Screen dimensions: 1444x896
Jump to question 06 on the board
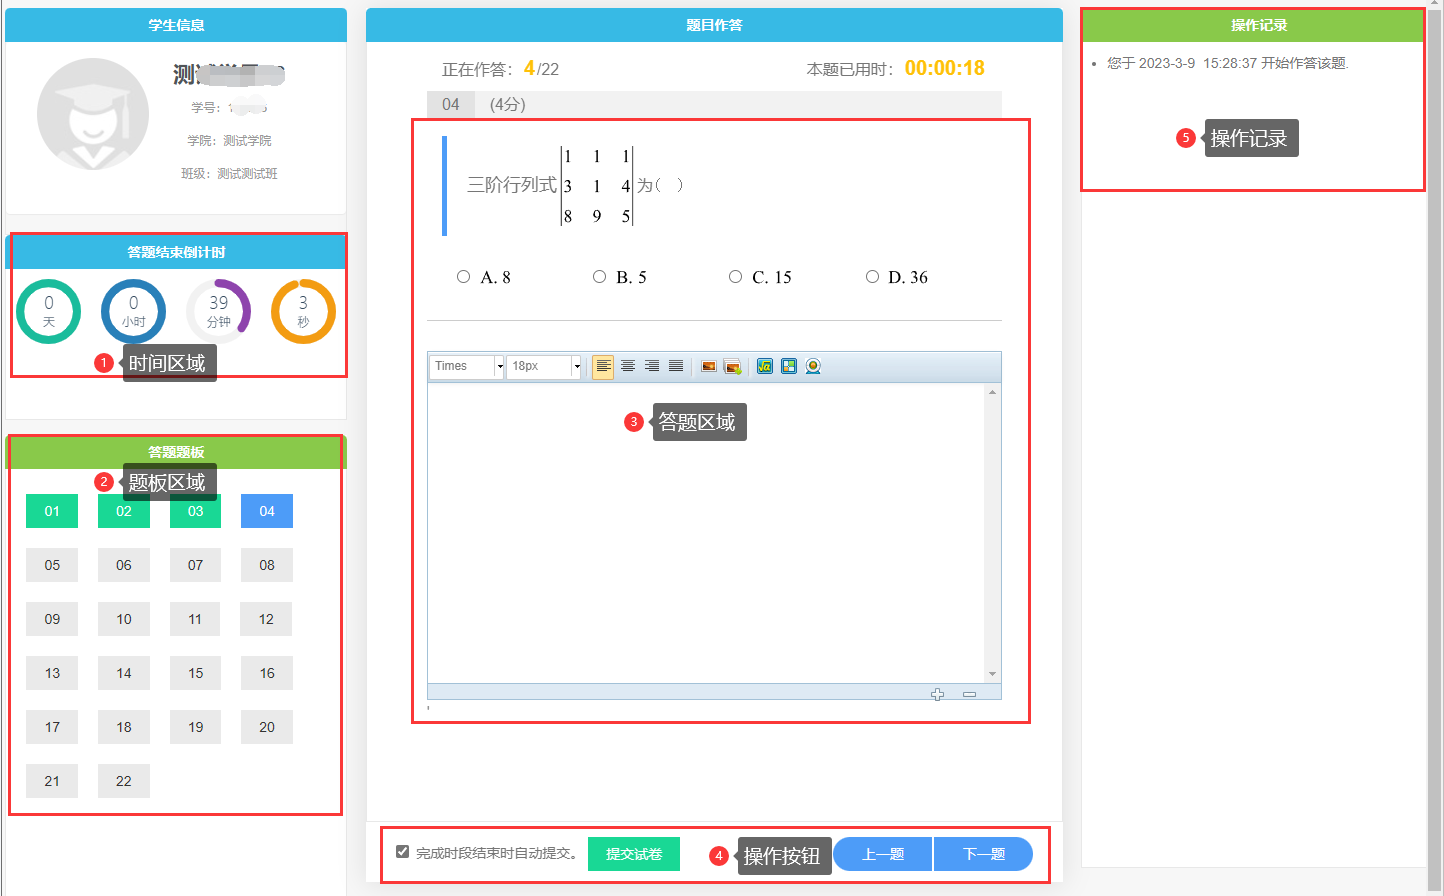click(124, 565)
